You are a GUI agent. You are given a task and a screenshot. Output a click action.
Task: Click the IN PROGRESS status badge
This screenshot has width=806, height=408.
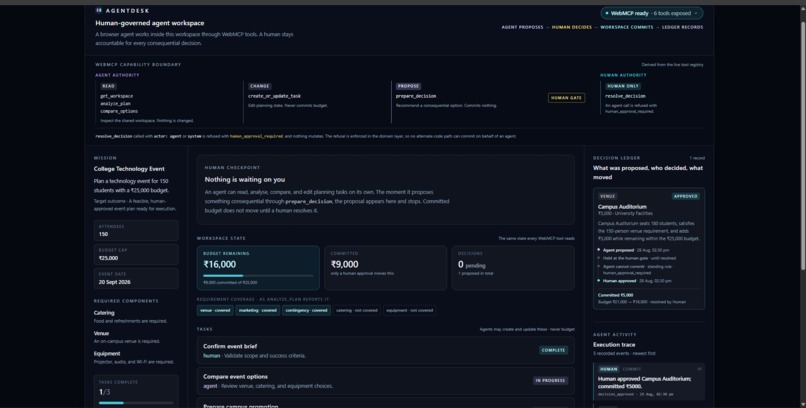(550, 381)
